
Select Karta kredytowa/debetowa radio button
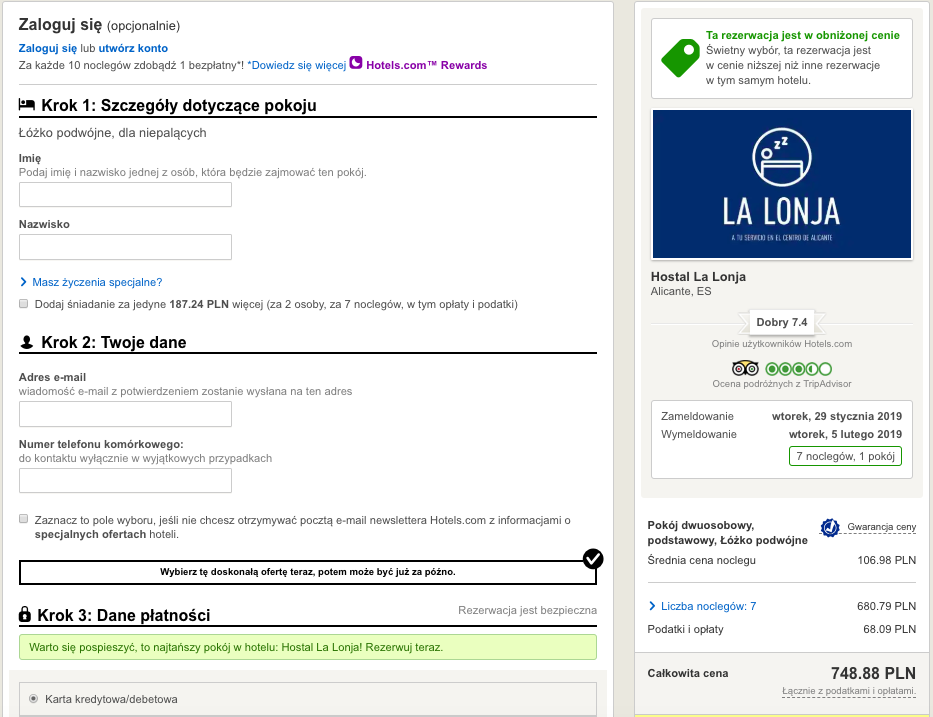coord(34,698)
